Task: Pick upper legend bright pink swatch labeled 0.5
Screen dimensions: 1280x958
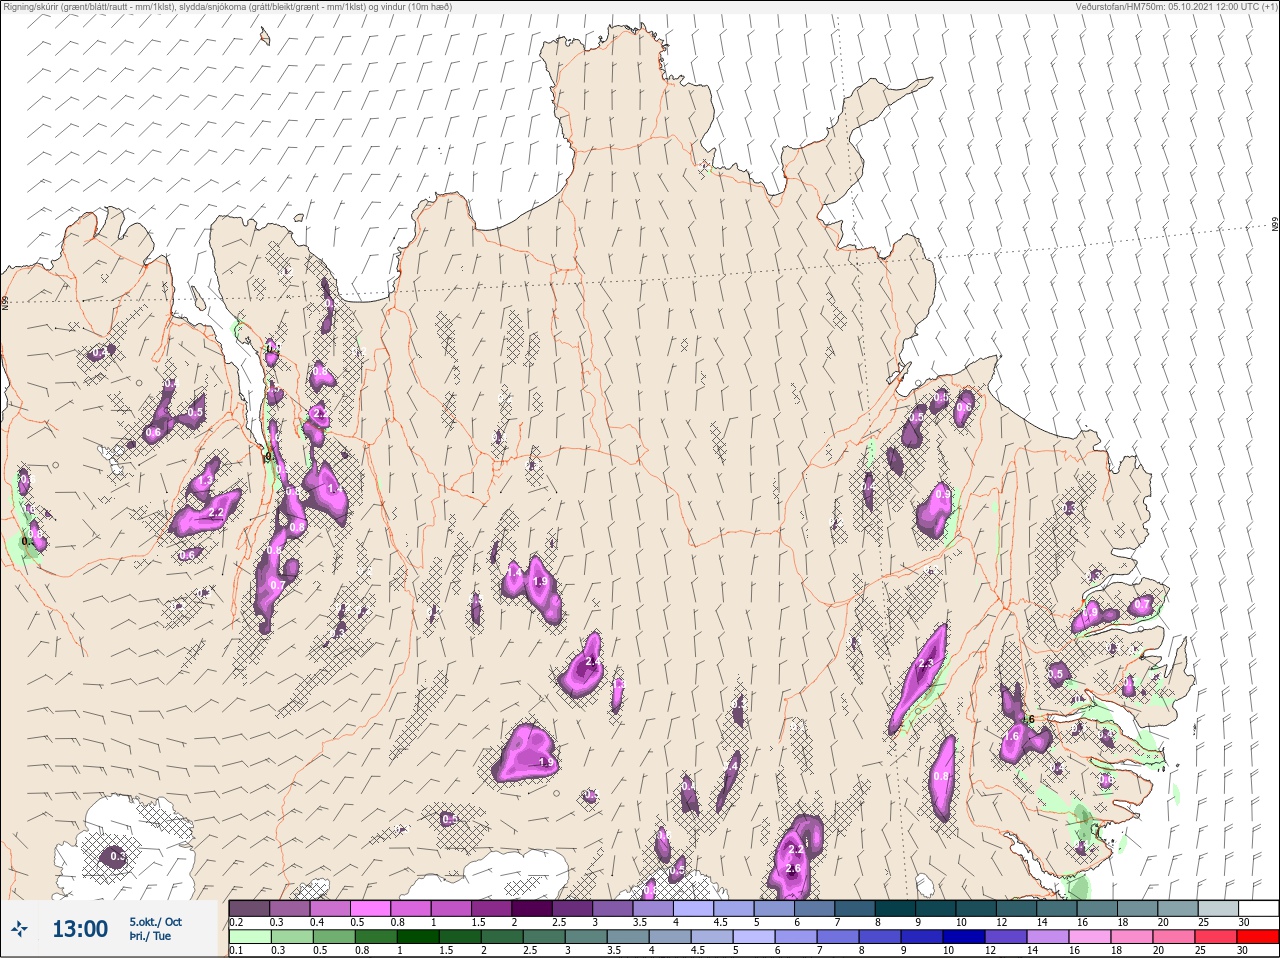Action: click(371, 908)
